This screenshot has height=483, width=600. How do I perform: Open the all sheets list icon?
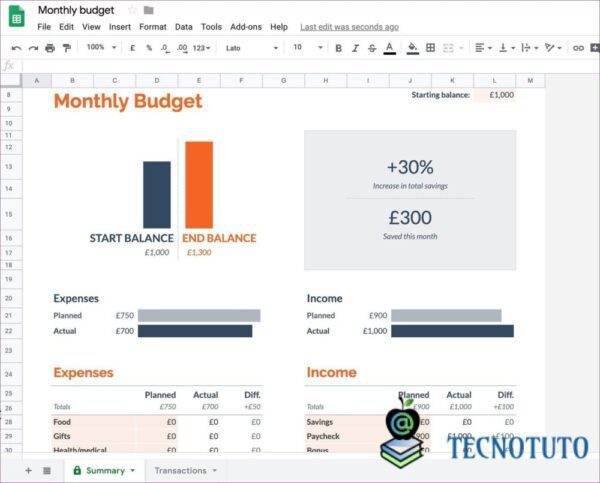click(47, 470)
